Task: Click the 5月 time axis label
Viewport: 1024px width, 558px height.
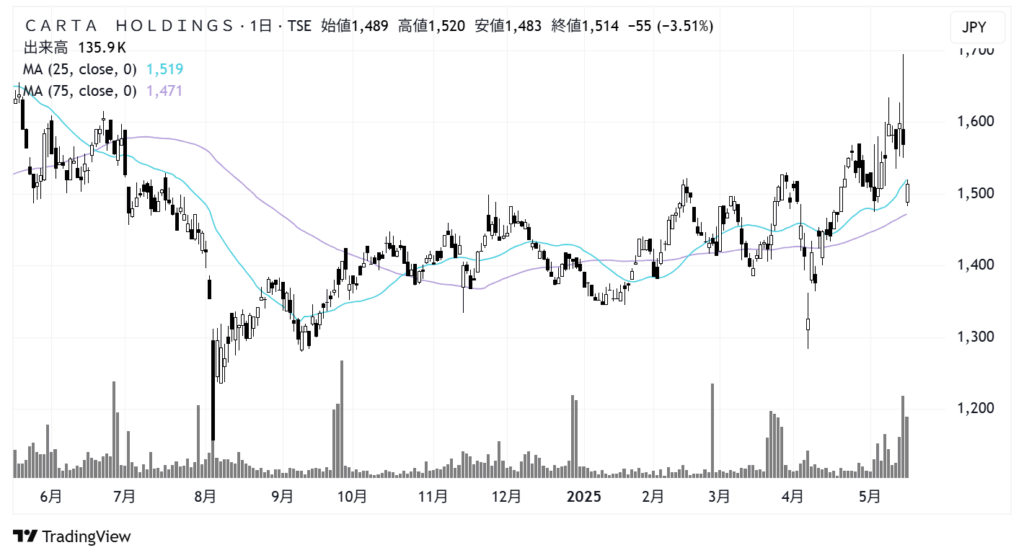Action: [x=869, y=497]
